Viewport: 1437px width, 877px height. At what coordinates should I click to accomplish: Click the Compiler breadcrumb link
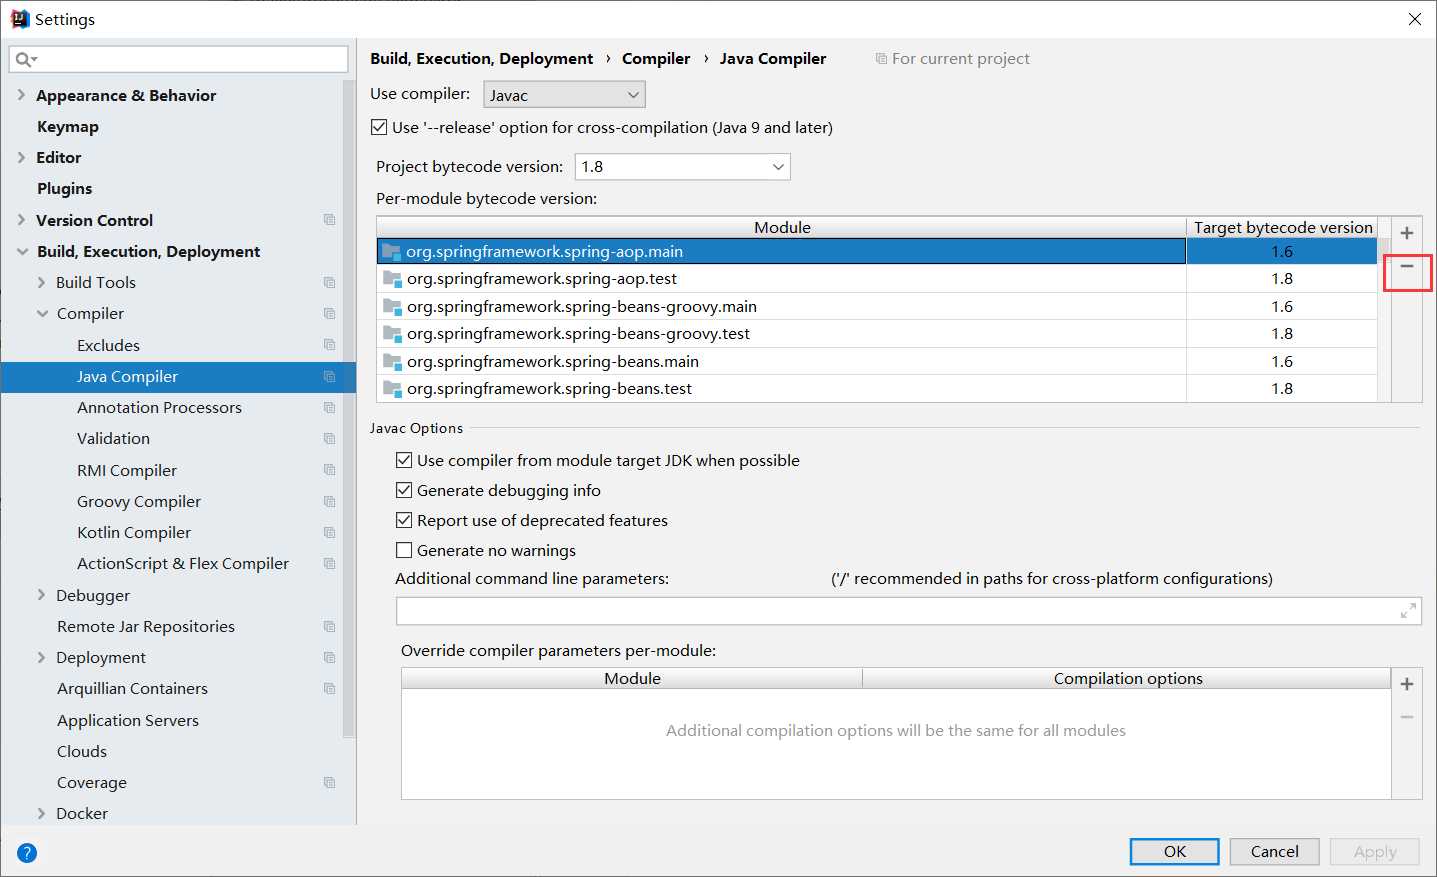[x=656, y=59]
